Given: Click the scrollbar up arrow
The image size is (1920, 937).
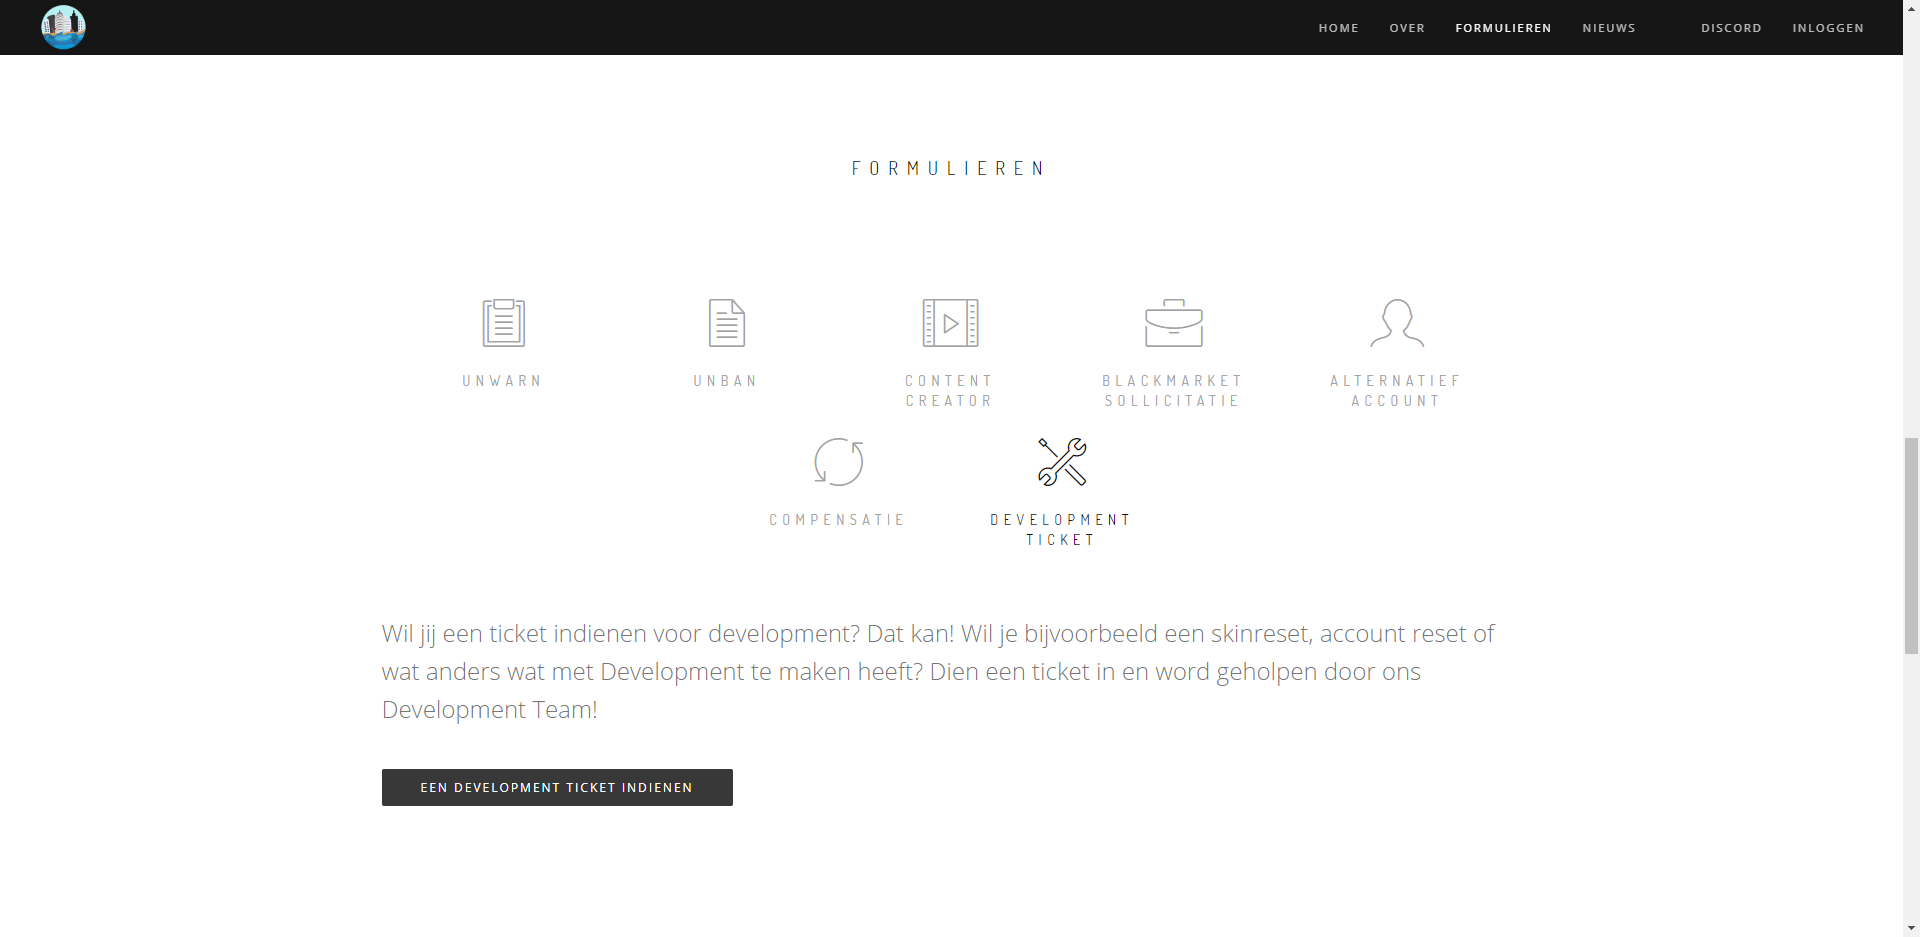Looking at the screenshot, I should click(x=1911, y=7).
